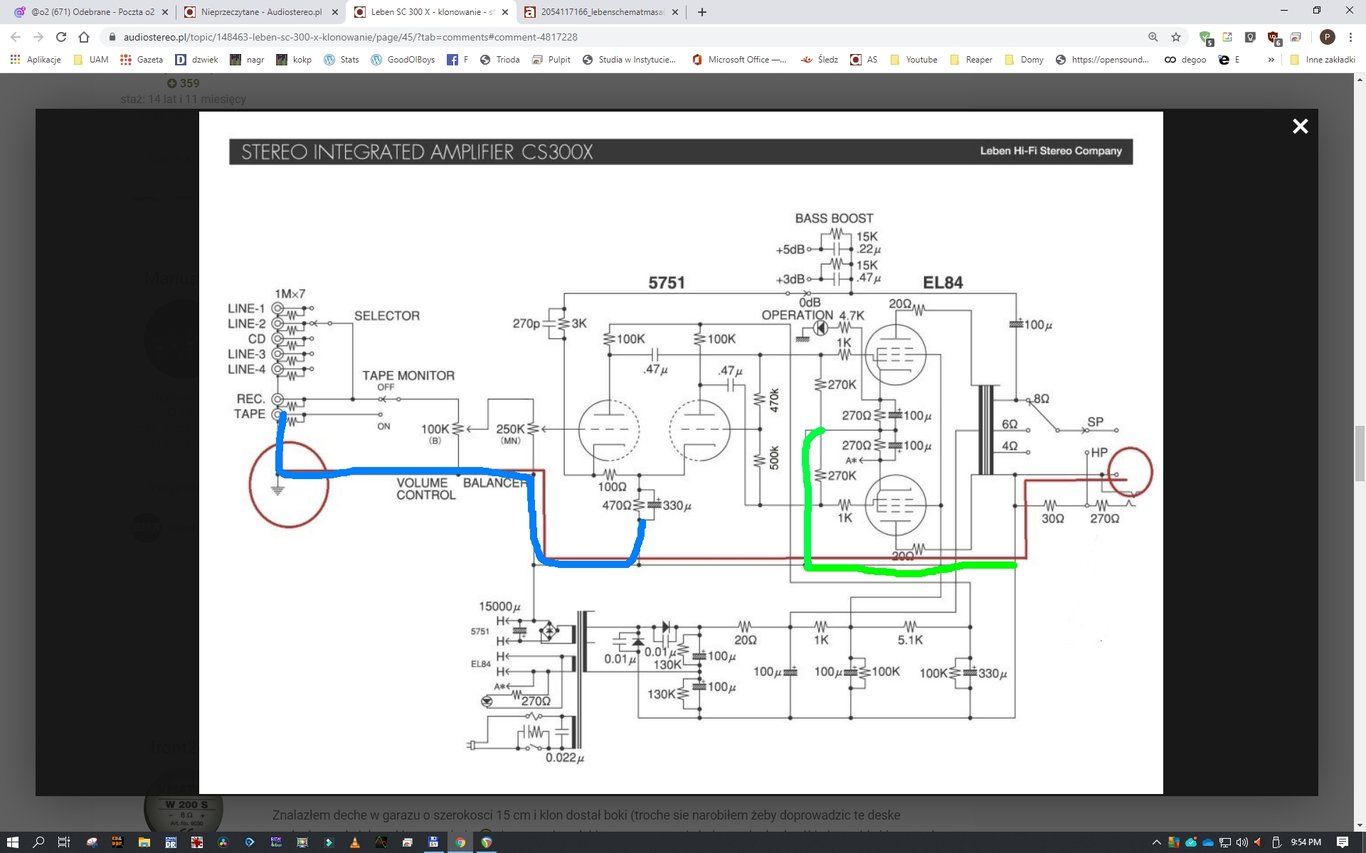
Task: Open the GoodOlBoys bookmark
Action: click(x=403, y=60)
